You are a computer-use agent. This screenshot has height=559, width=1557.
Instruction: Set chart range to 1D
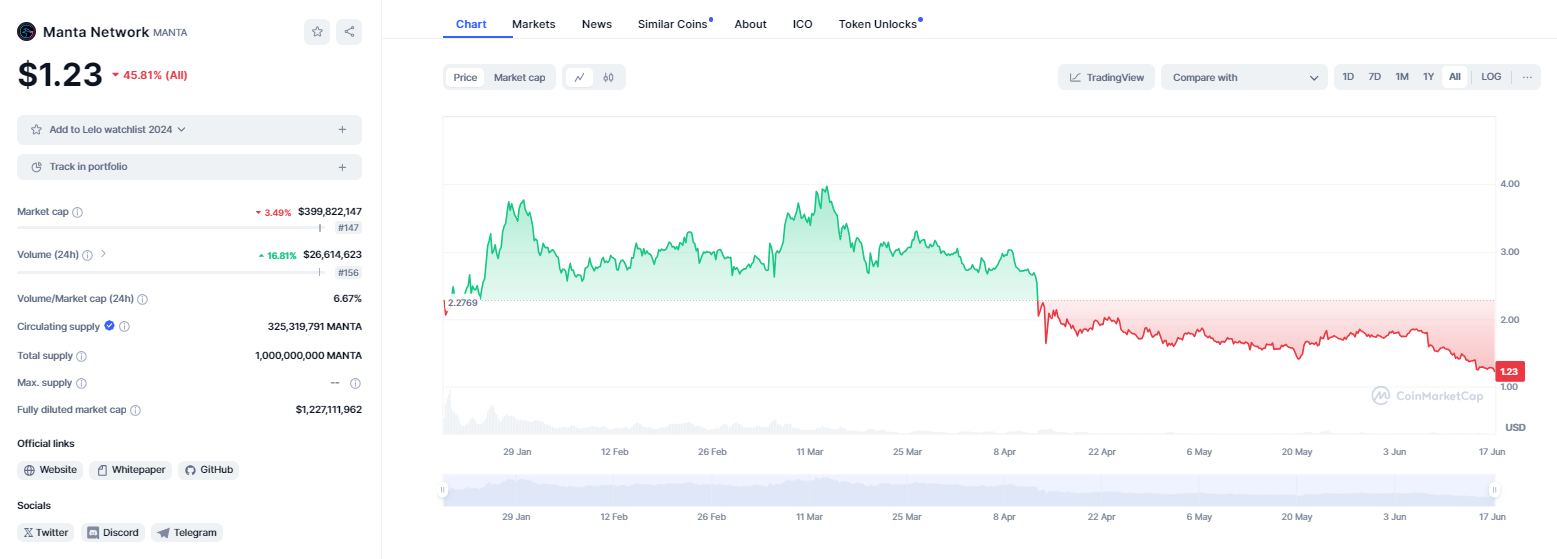(x=1348, y=77)
